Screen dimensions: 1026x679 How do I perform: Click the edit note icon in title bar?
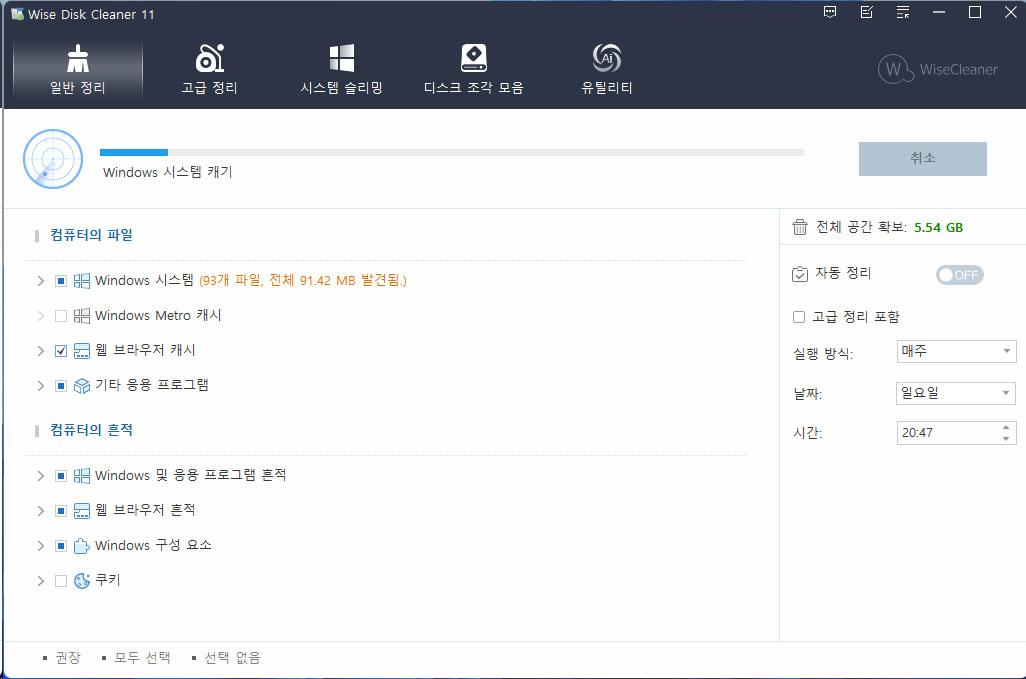click(x=866, y=13)
